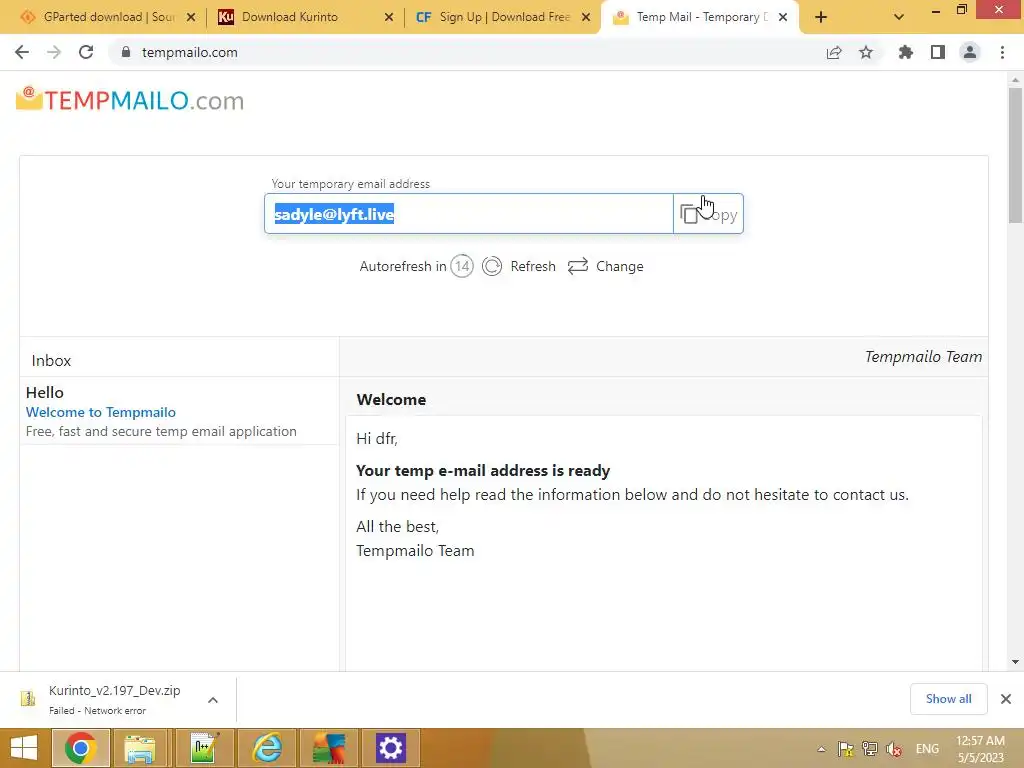Close the Download Kurinto tab

[389, 18]
